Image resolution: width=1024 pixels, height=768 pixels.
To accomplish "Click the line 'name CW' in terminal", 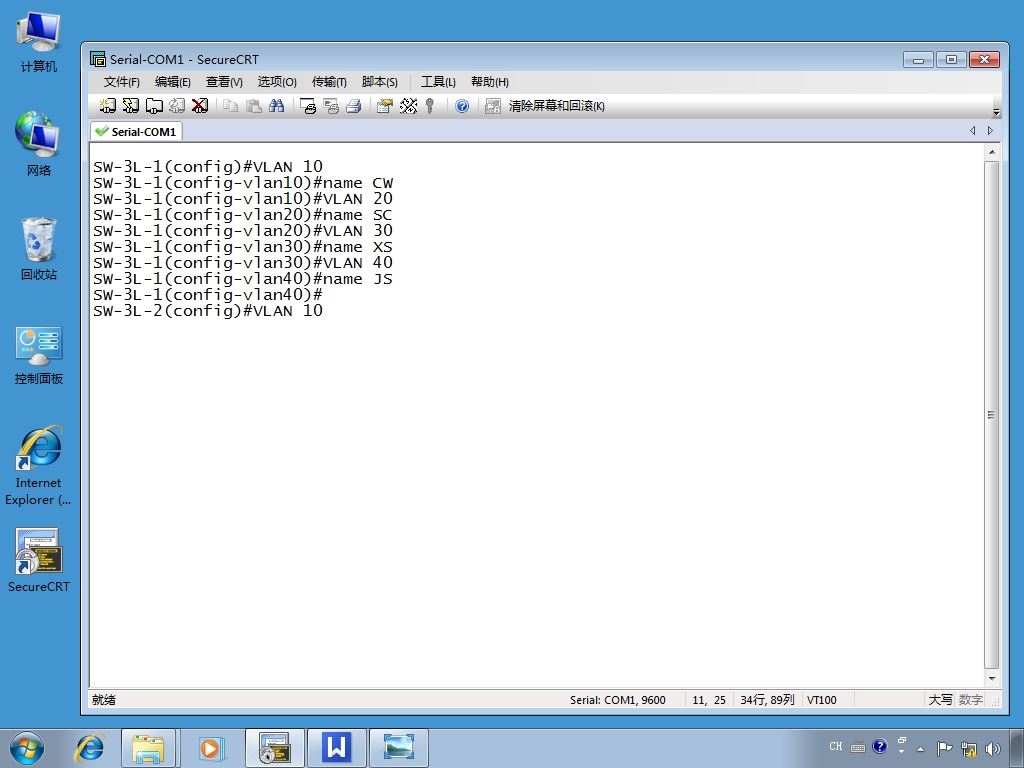I will [243, 183].
